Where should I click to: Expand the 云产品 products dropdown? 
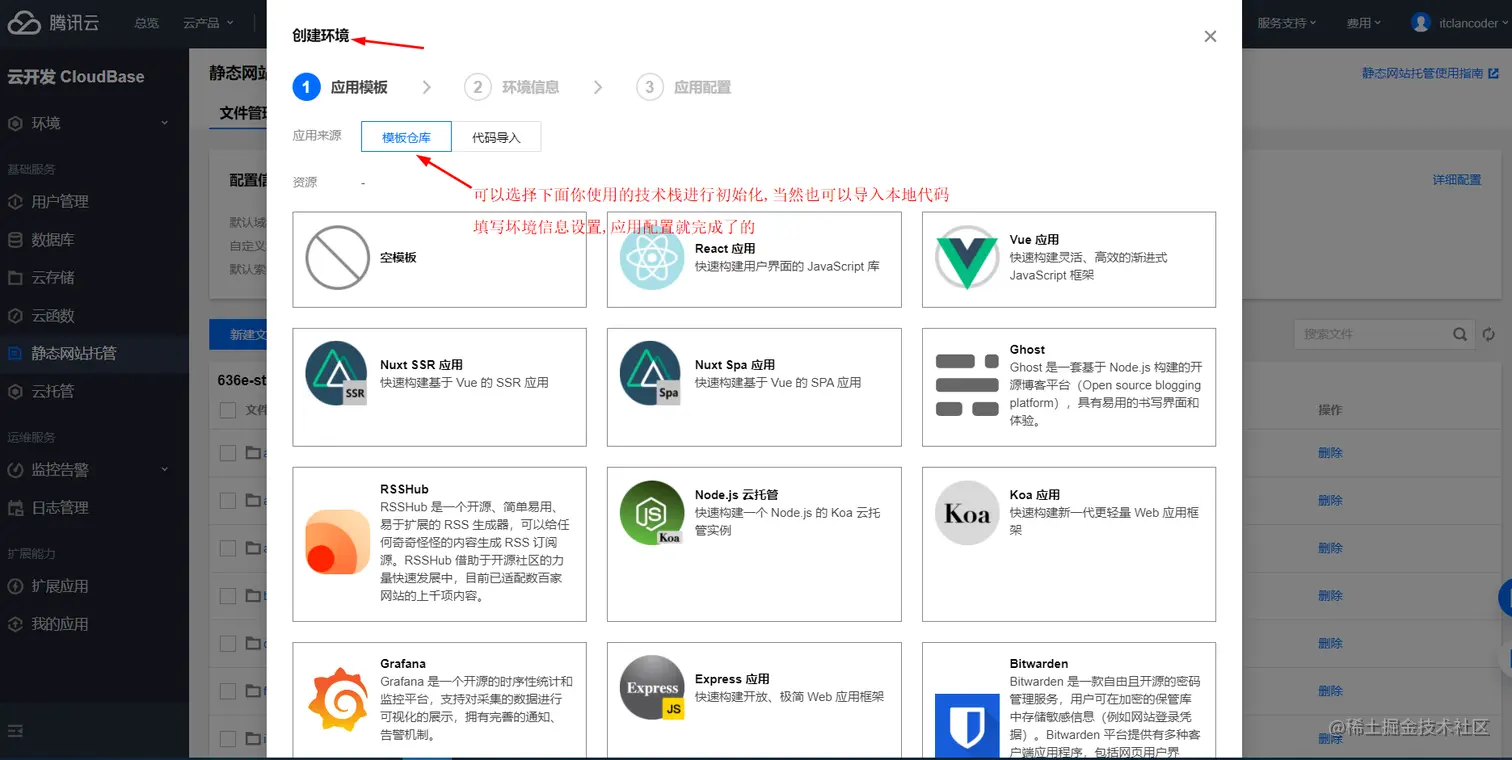(208, 22)
